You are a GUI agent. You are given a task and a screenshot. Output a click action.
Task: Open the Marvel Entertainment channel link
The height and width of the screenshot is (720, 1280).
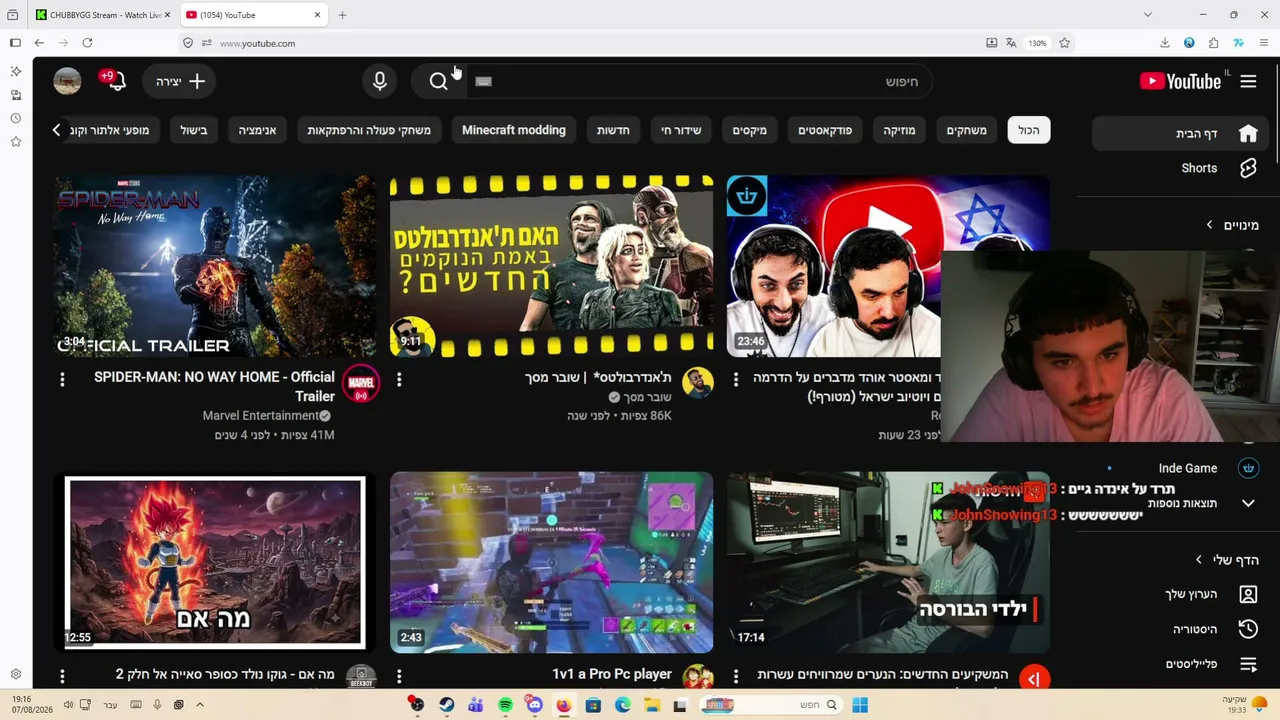tap(261, 416)
